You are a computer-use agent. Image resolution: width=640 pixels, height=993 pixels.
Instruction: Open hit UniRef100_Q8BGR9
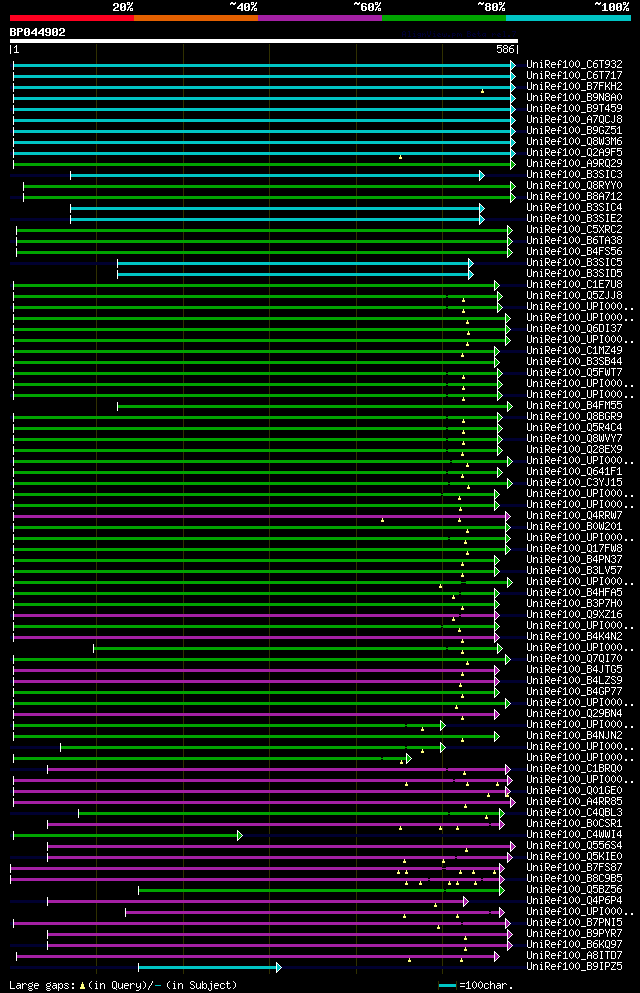click(x=574, y=417)
